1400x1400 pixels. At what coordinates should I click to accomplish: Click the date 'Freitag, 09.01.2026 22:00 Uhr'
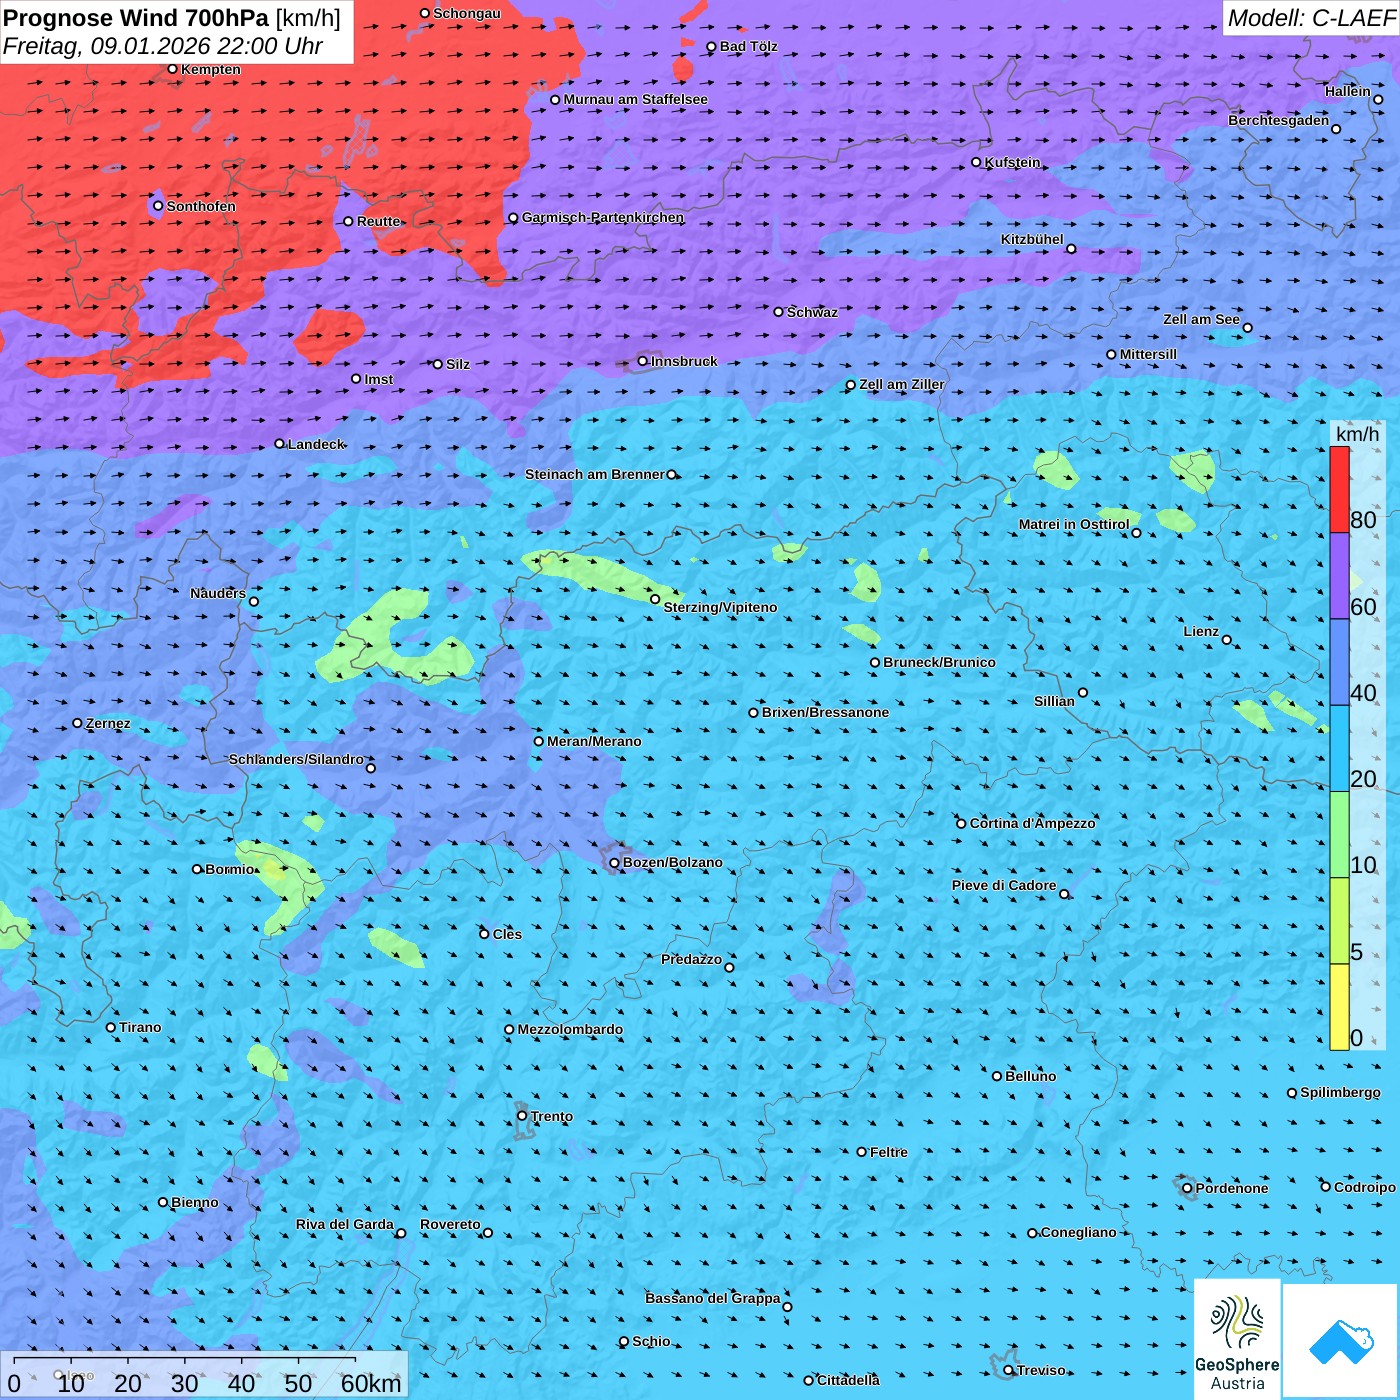click(163, 46)
